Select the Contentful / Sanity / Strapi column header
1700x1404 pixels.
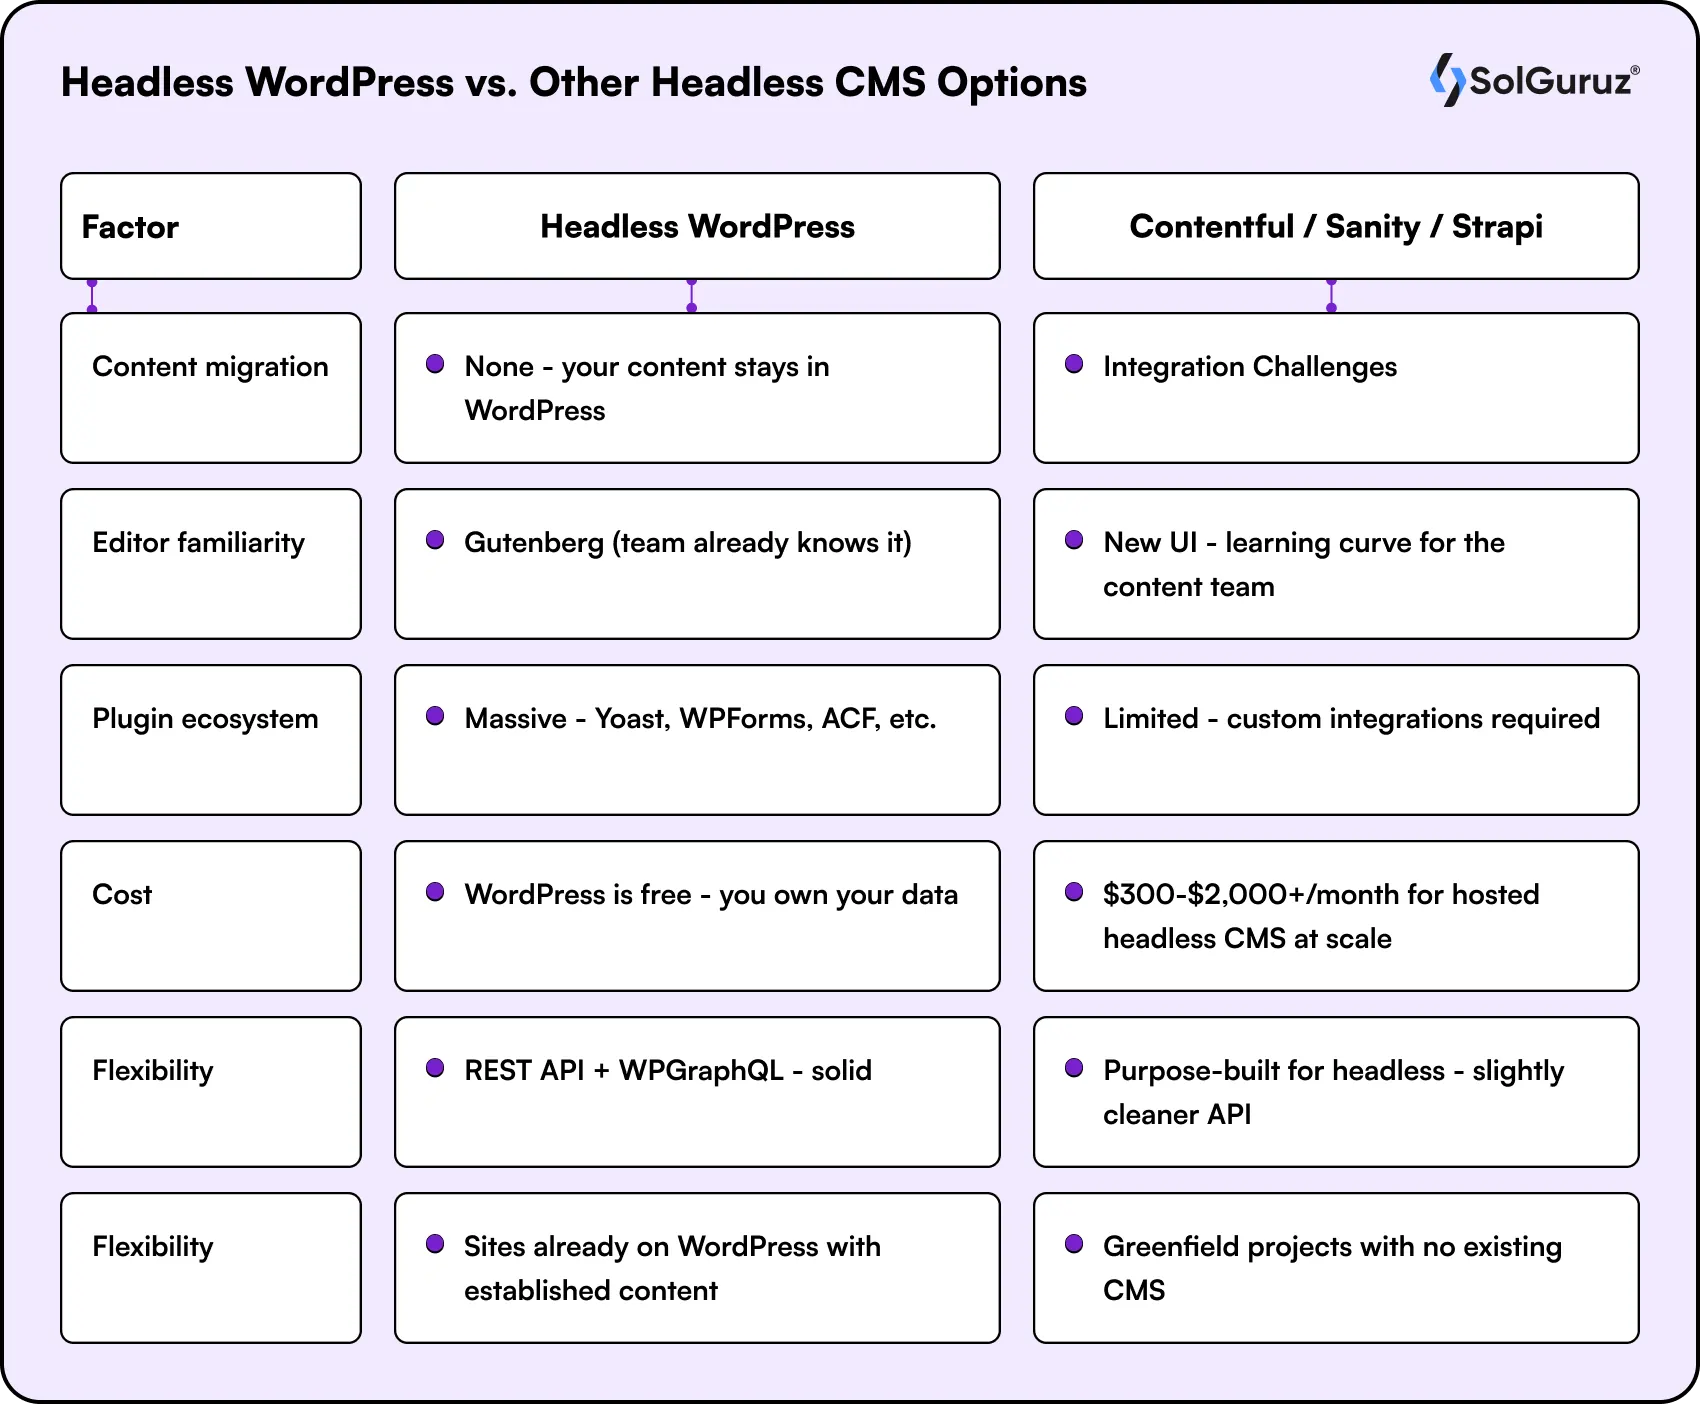(1335, 226)
